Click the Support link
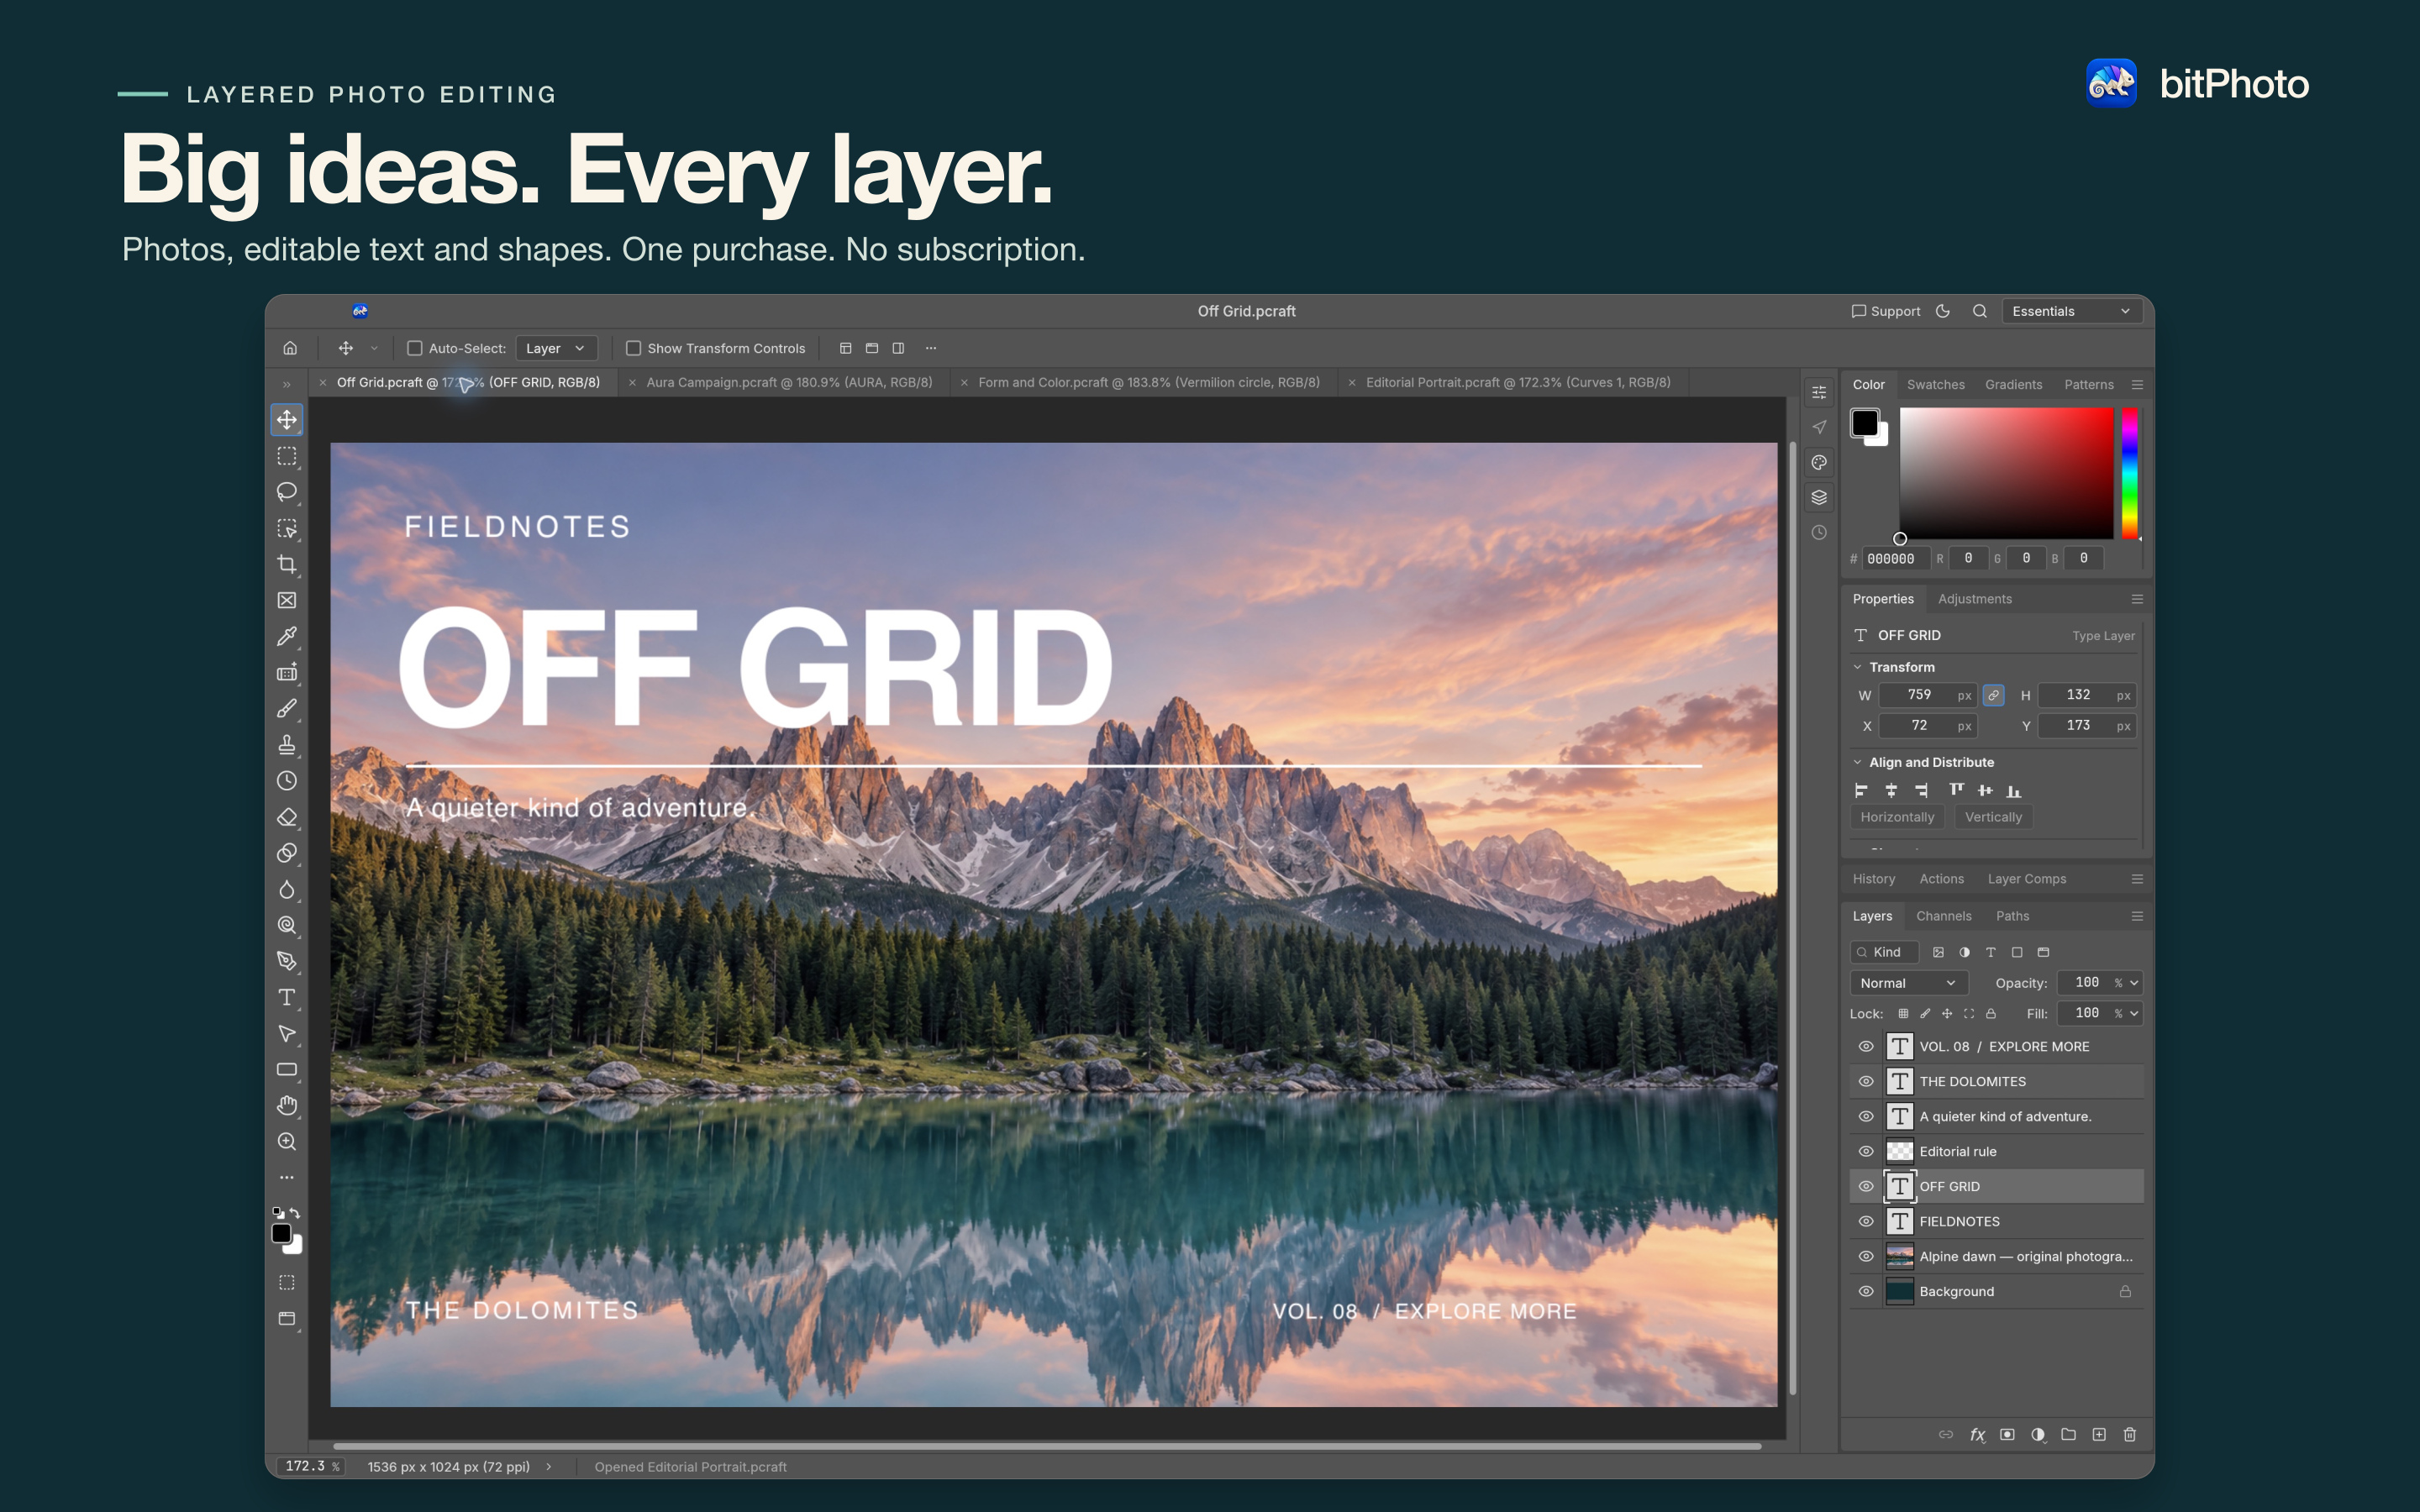Screen dimensions: 2420x1512 (1886, 311)
